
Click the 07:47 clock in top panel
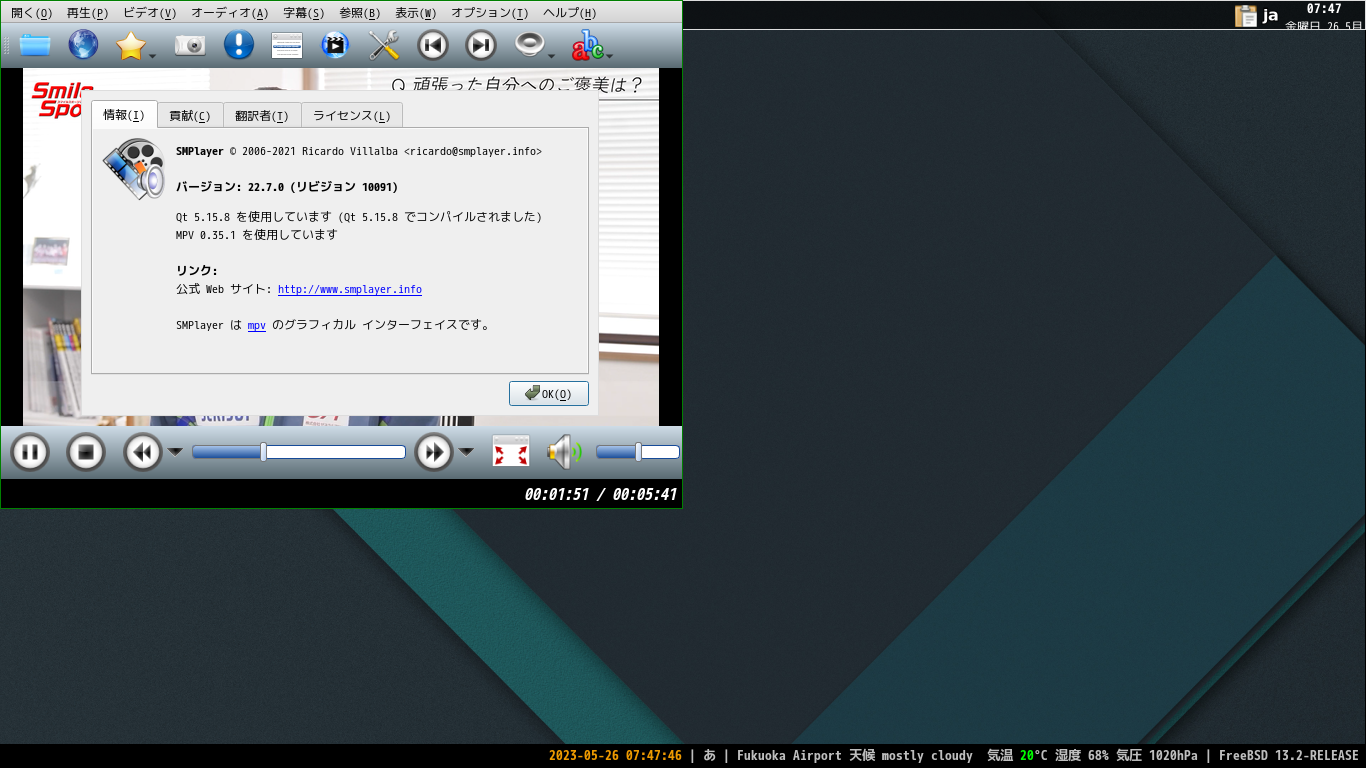[x=1324, y=9]
